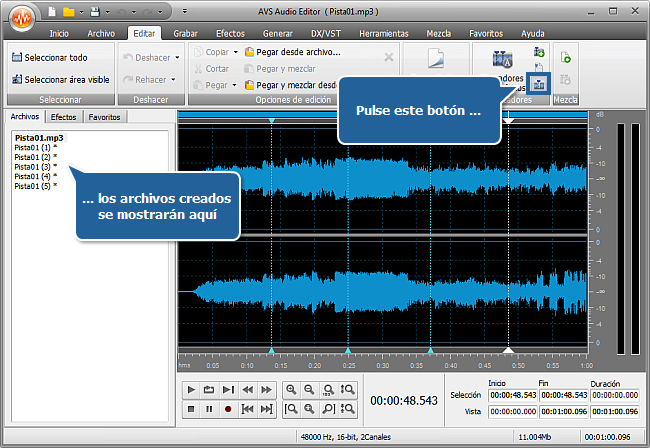Click the convert sample type page icon

tap(436, 58)
